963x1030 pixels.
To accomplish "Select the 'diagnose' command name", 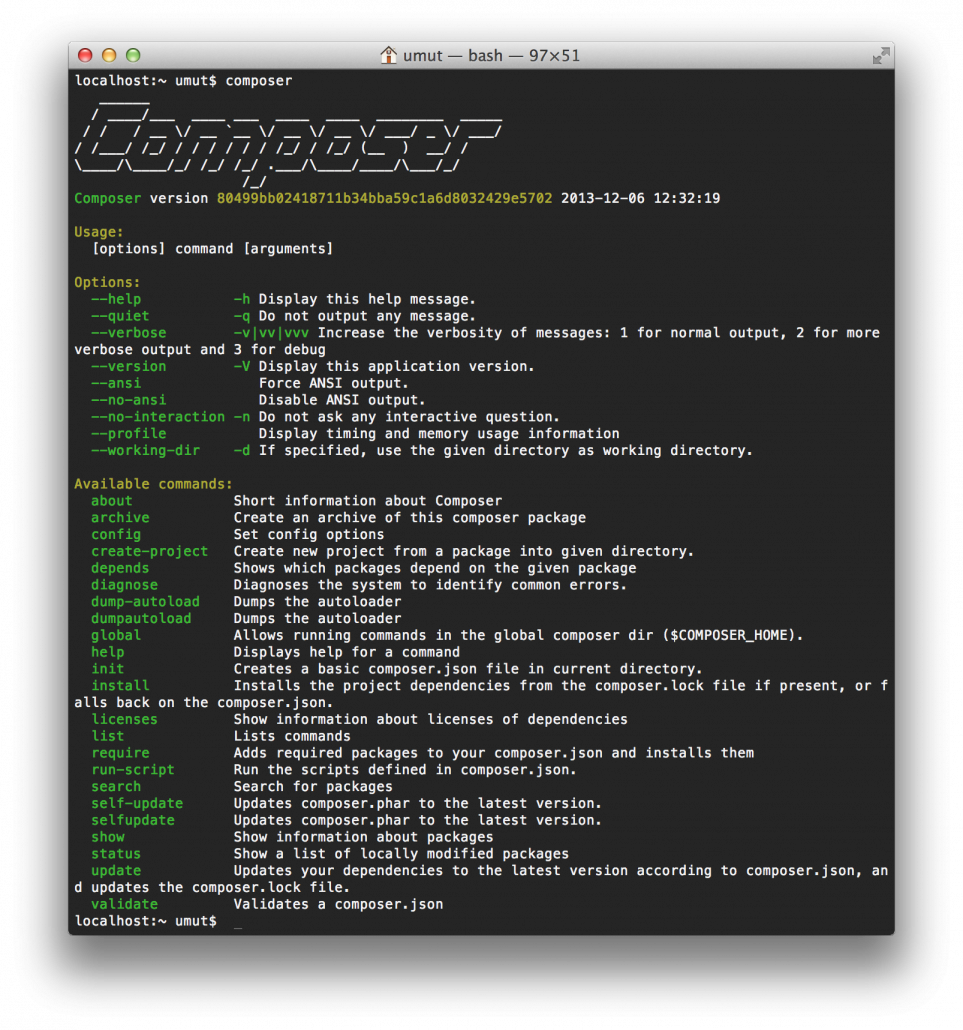I will (x=124, y=585).
